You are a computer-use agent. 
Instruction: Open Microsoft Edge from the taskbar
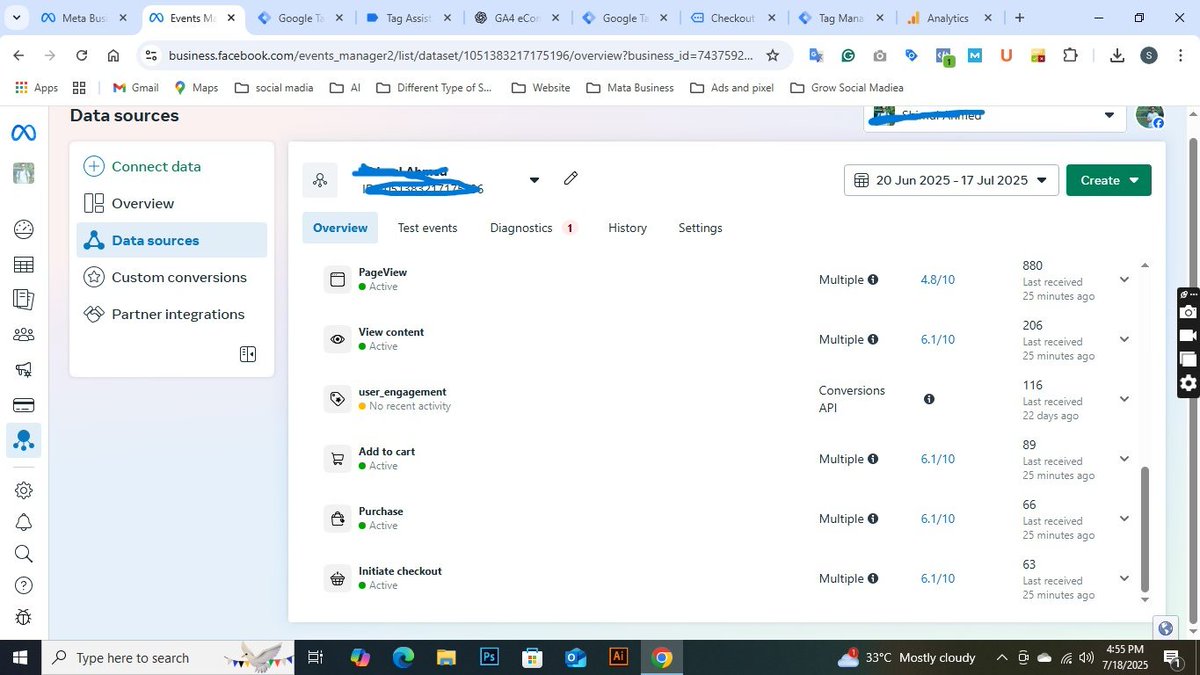point(403,658)
